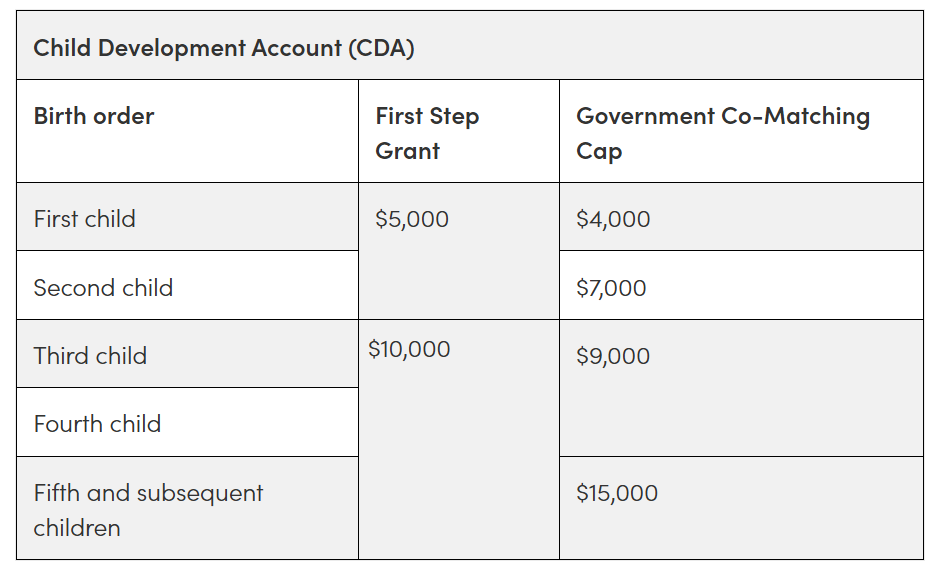This screenshot has width=945, height=577.
Task: Click Fifth and subsequent children cell
Action: point(148,510)
